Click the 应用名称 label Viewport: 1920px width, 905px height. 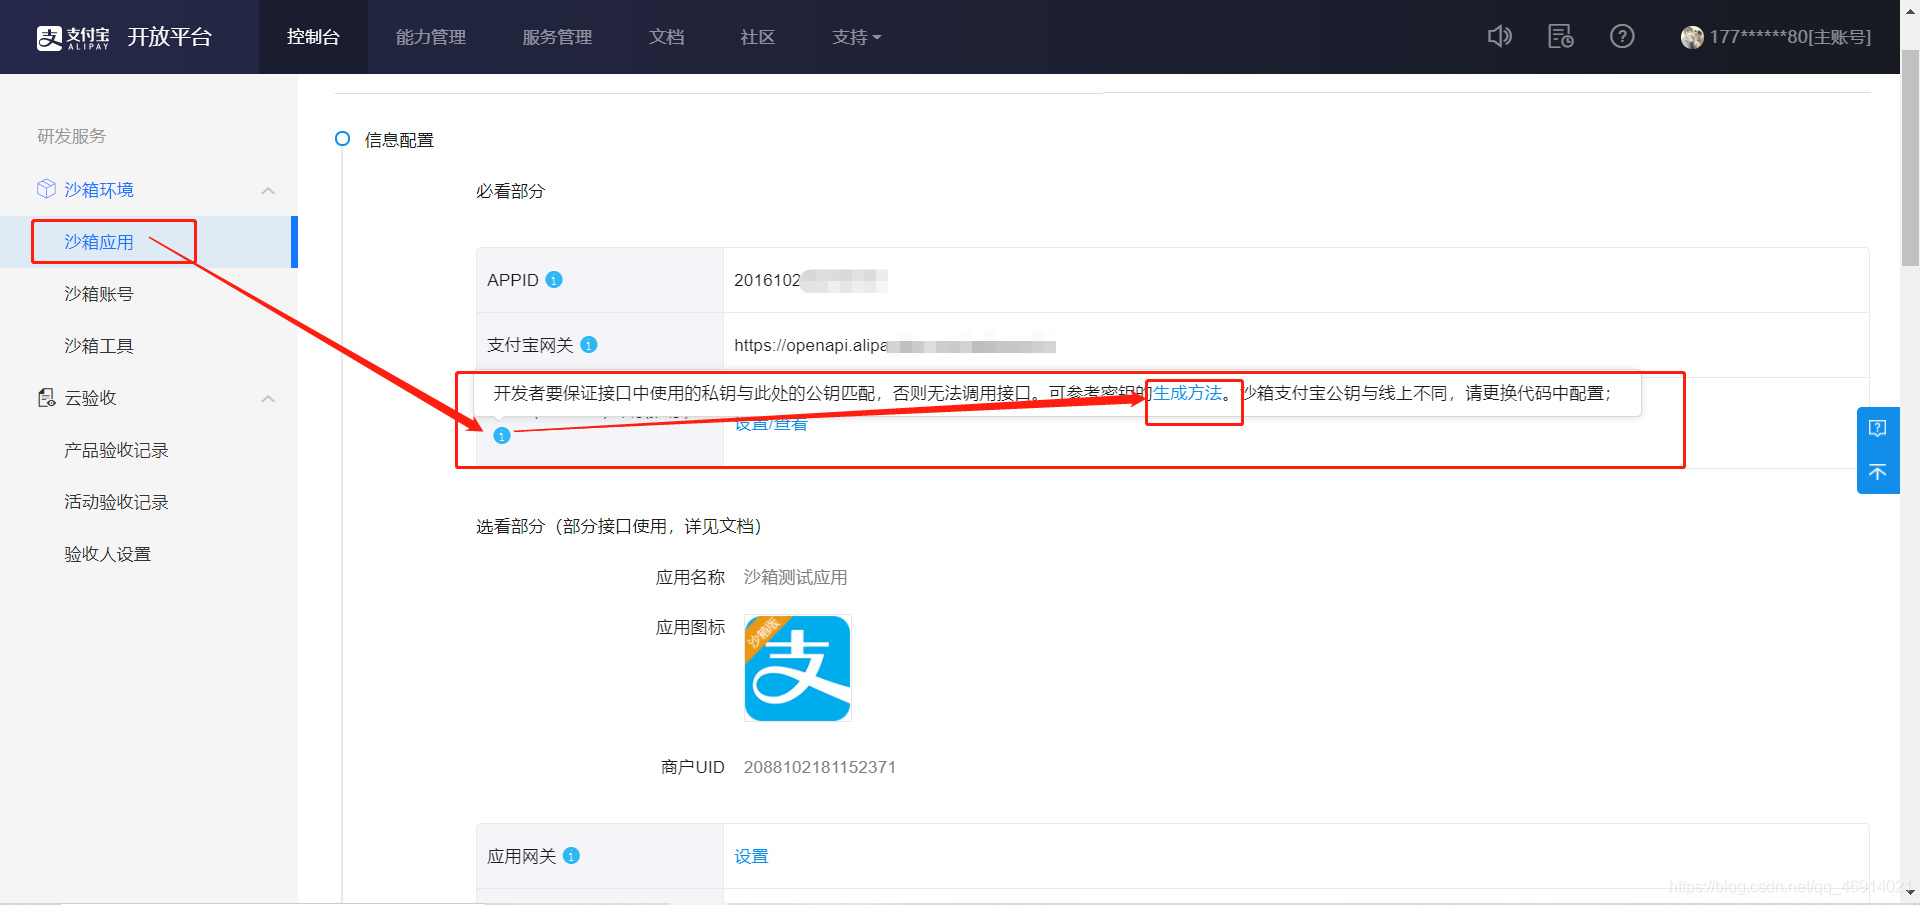coord(690,577)
